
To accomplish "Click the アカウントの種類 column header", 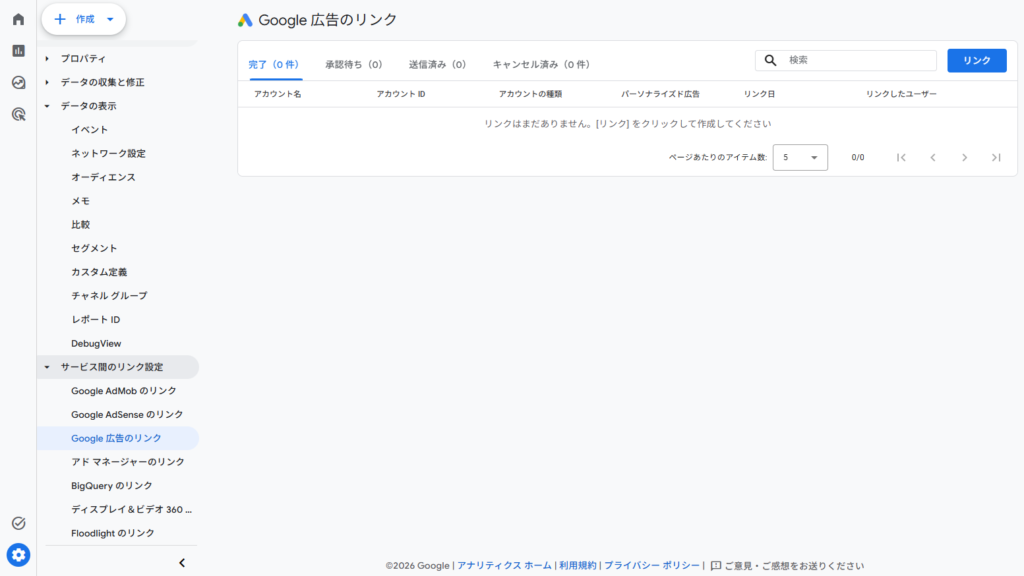I will click(x=530, y=94).
